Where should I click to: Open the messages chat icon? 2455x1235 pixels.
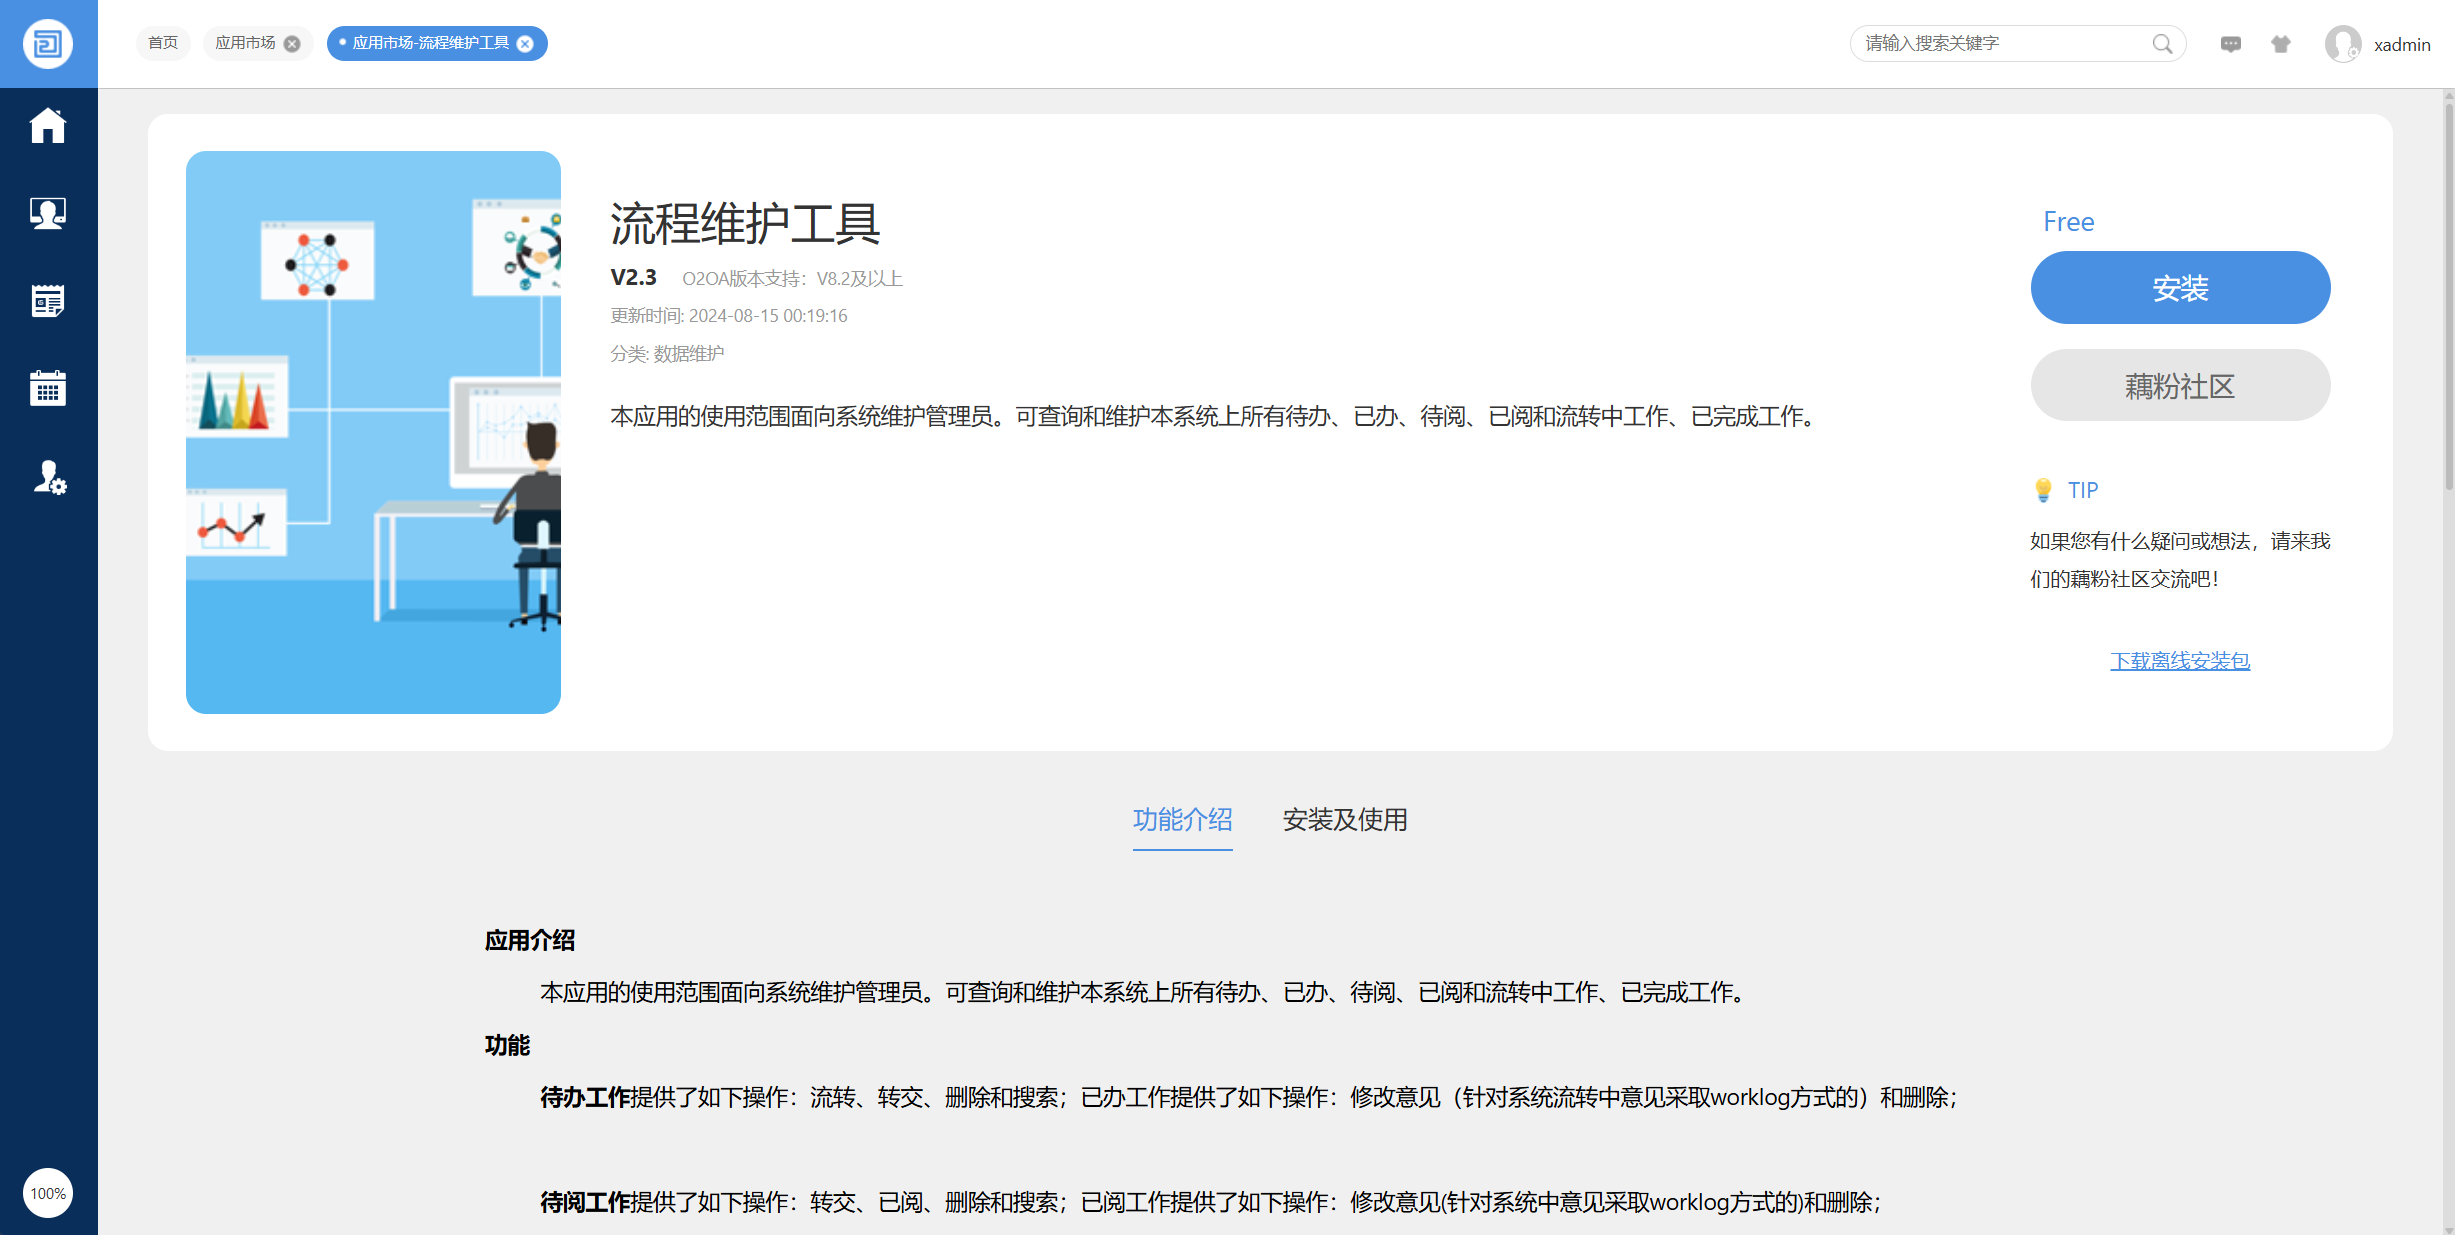click(x=2230, y=44)
